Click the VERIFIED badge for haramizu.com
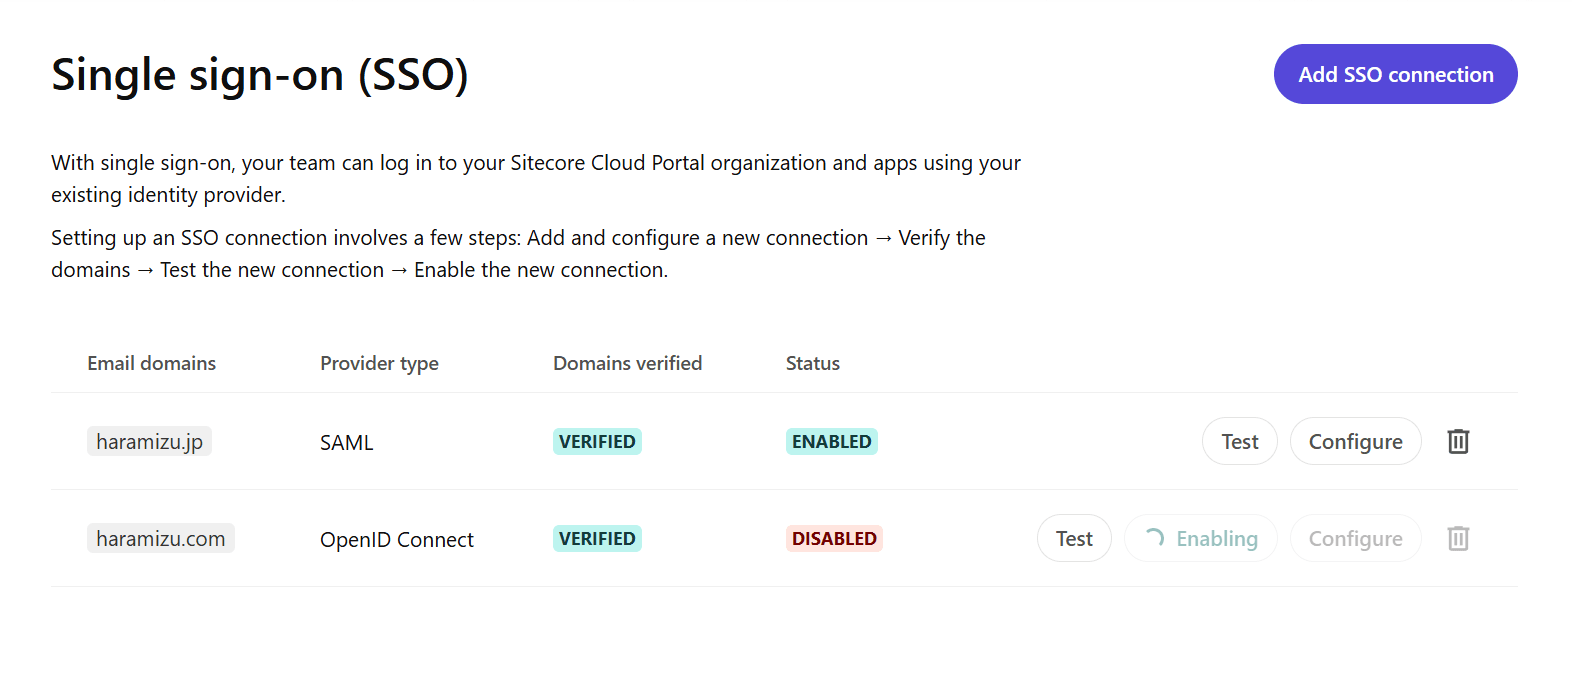The image size is (1572, 676). click(597, 538)
